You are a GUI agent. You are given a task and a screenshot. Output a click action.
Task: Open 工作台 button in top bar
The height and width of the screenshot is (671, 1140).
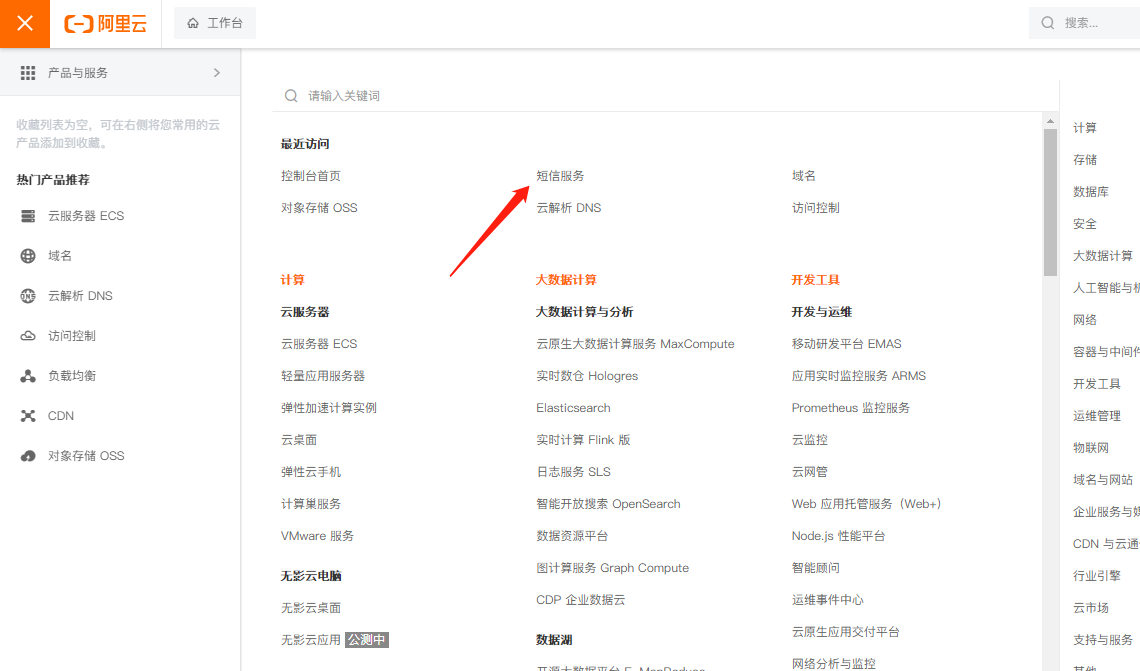tap(214, 23)
